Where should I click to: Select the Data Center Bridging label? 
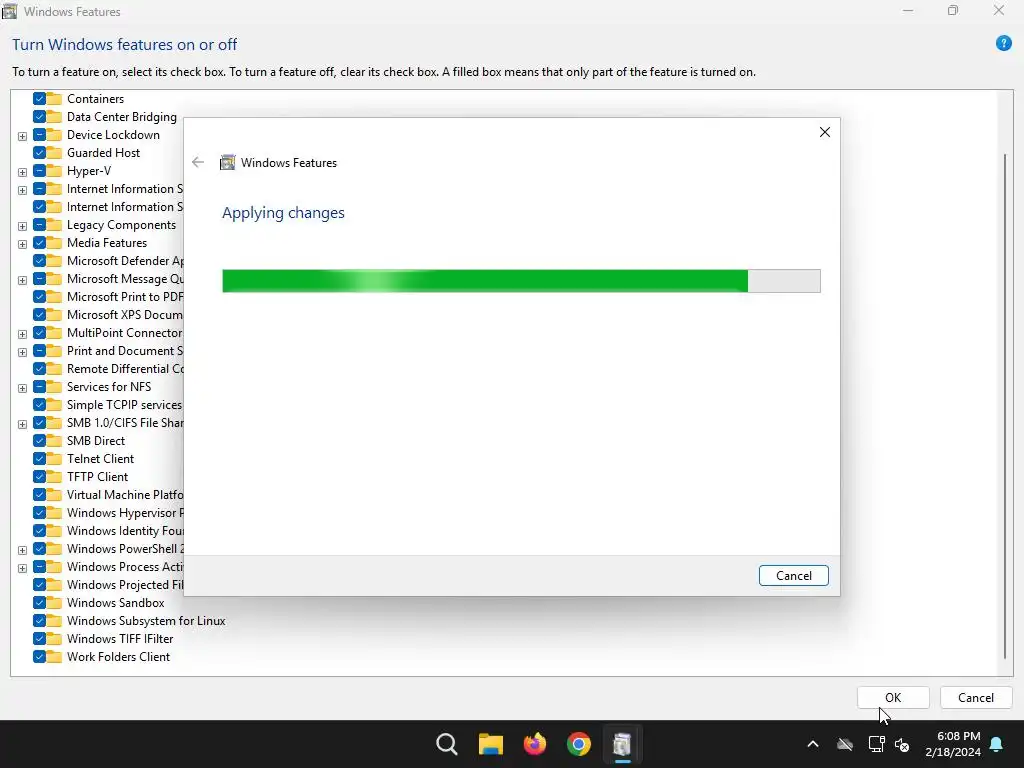pos(121,117)
